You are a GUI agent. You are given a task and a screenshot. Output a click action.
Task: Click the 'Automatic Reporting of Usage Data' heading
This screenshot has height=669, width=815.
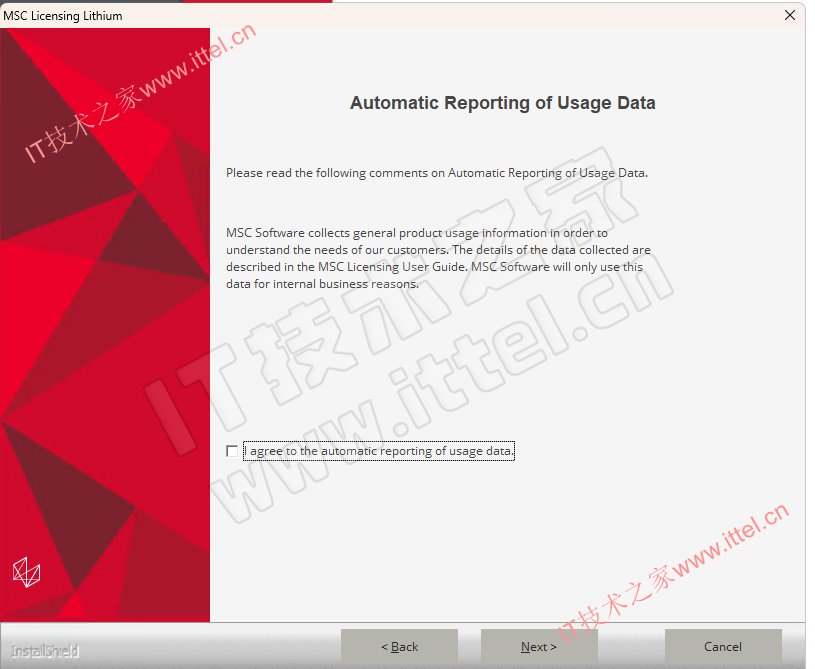(x=503, y=103)
